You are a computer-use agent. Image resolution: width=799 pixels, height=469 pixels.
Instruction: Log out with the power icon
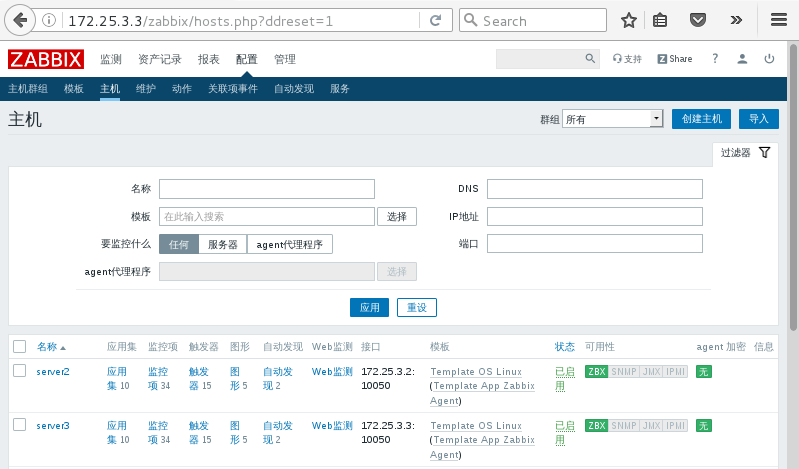pos(769,59)
